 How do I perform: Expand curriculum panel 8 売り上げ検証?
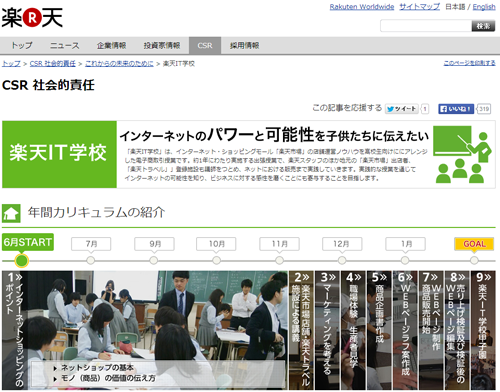tap(457, 330)
